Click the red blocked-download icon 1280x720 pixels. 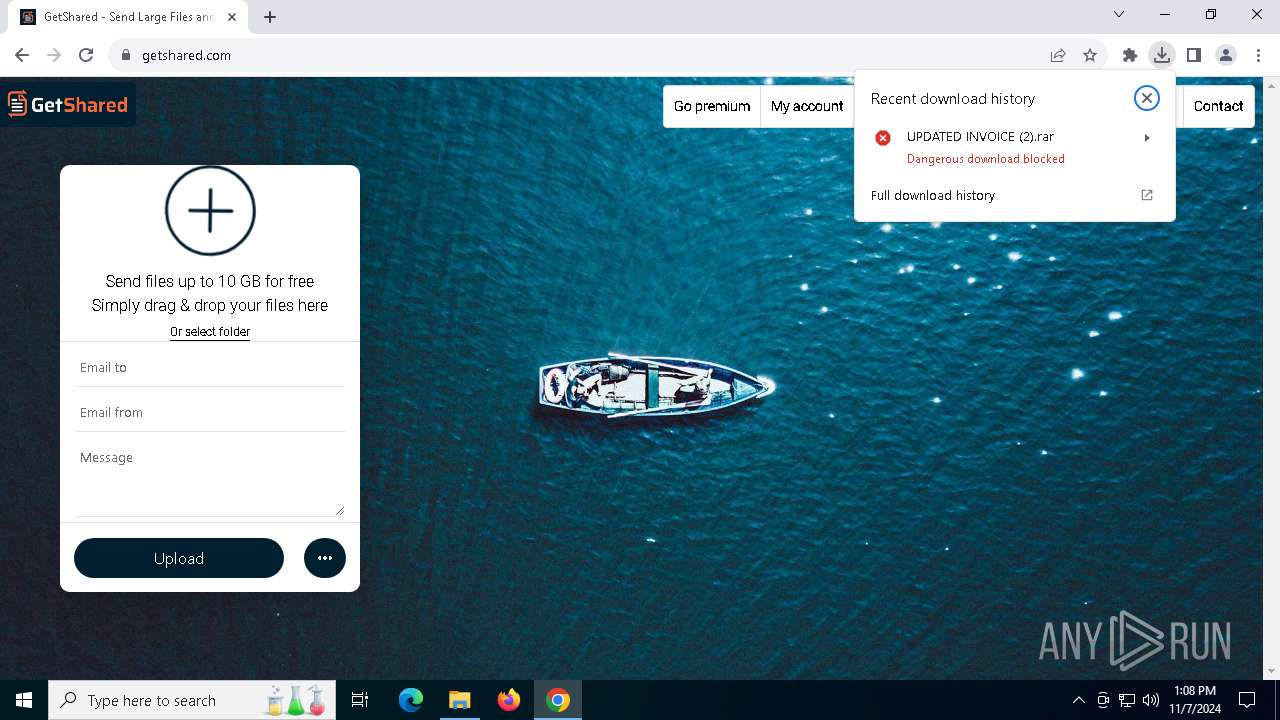pyautogui.click(x=883, y=138)
